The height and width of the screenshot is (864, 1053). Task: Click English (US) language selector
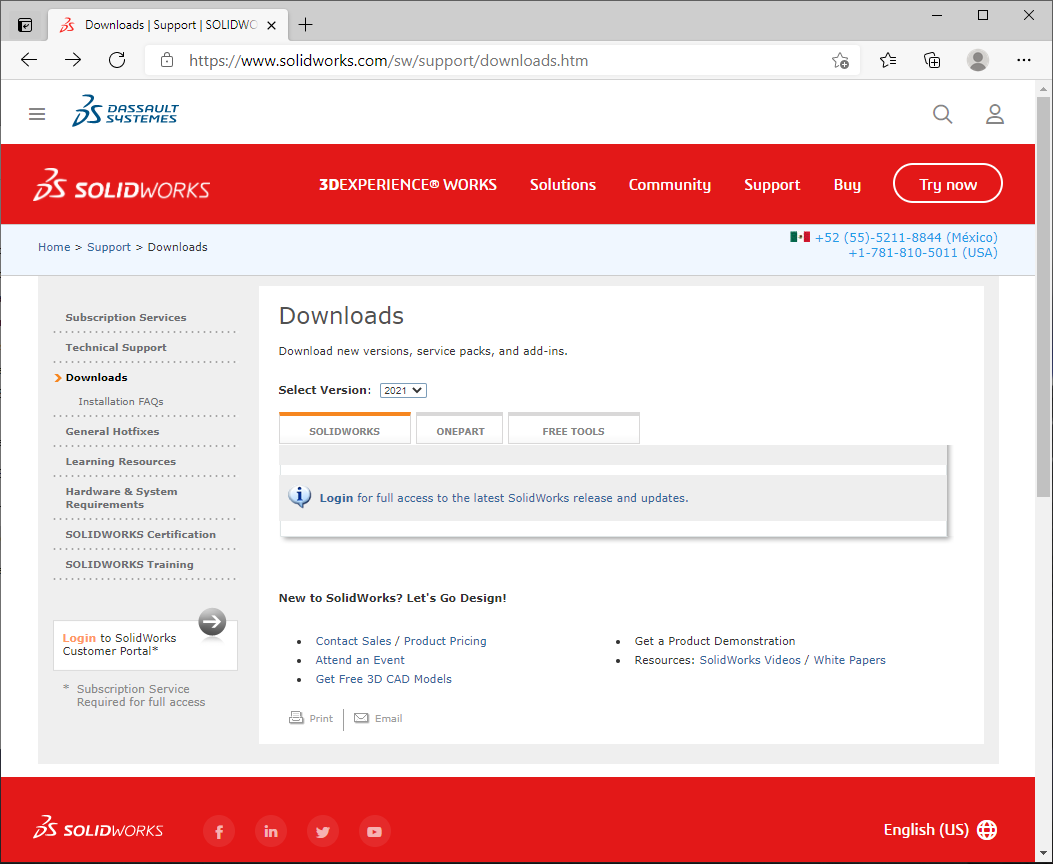click(x=925, y=830)
